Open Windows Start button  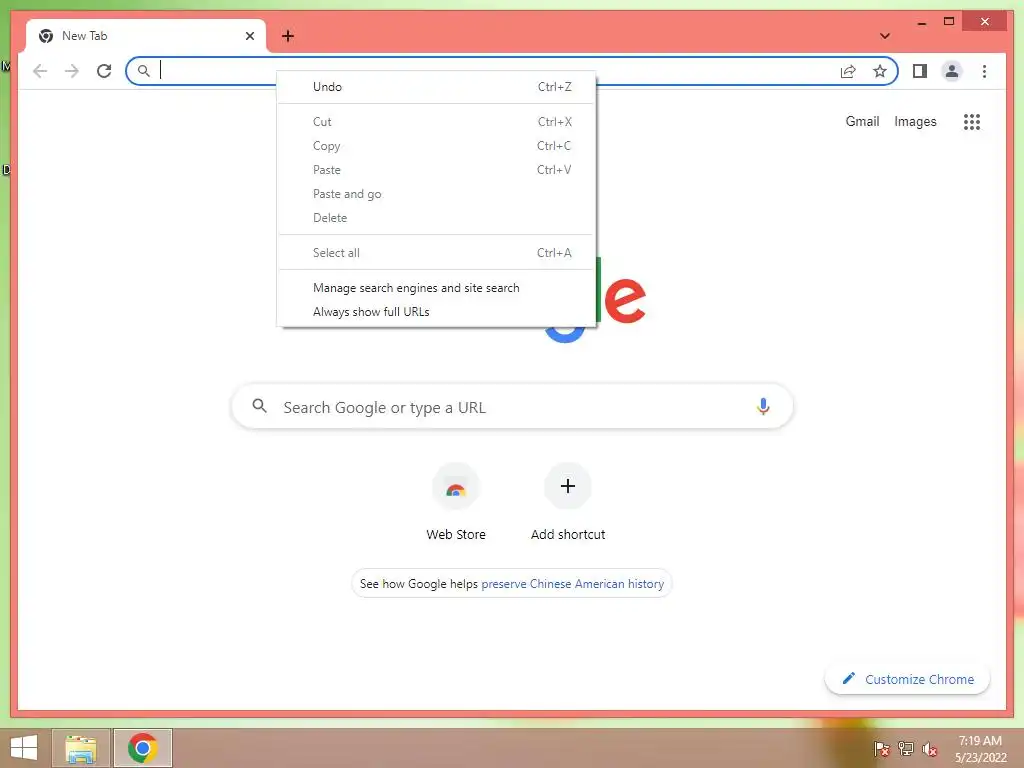[24, 748]
